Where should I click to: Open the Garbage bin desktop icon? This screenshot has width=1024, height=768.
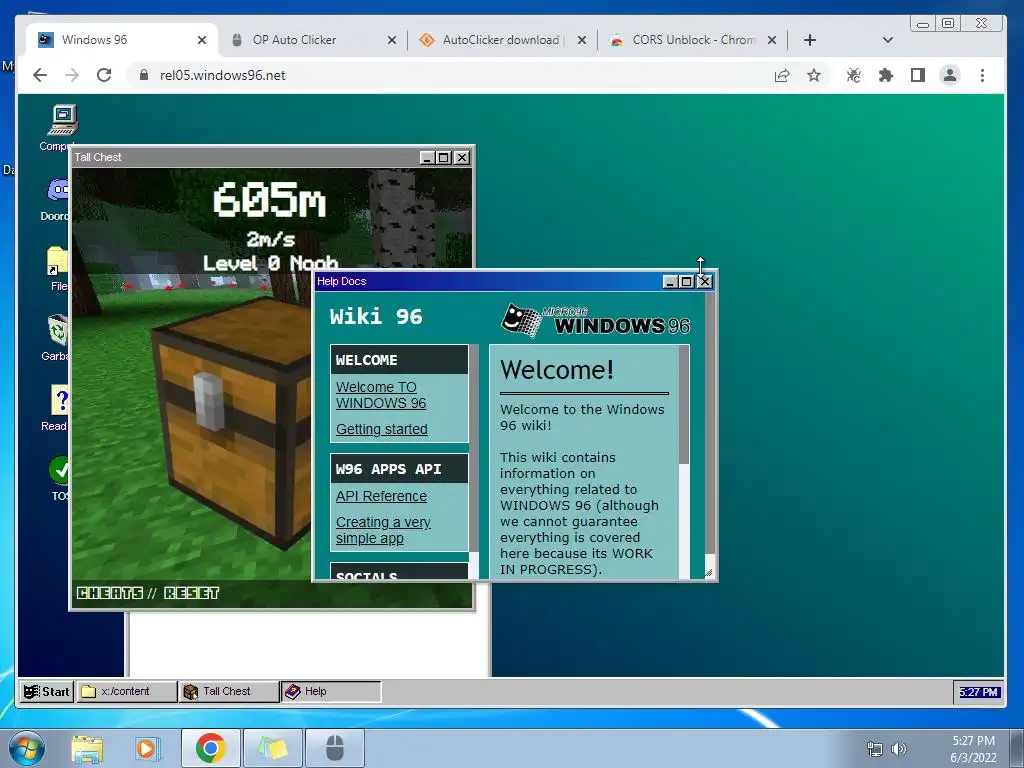pos(58,329)
